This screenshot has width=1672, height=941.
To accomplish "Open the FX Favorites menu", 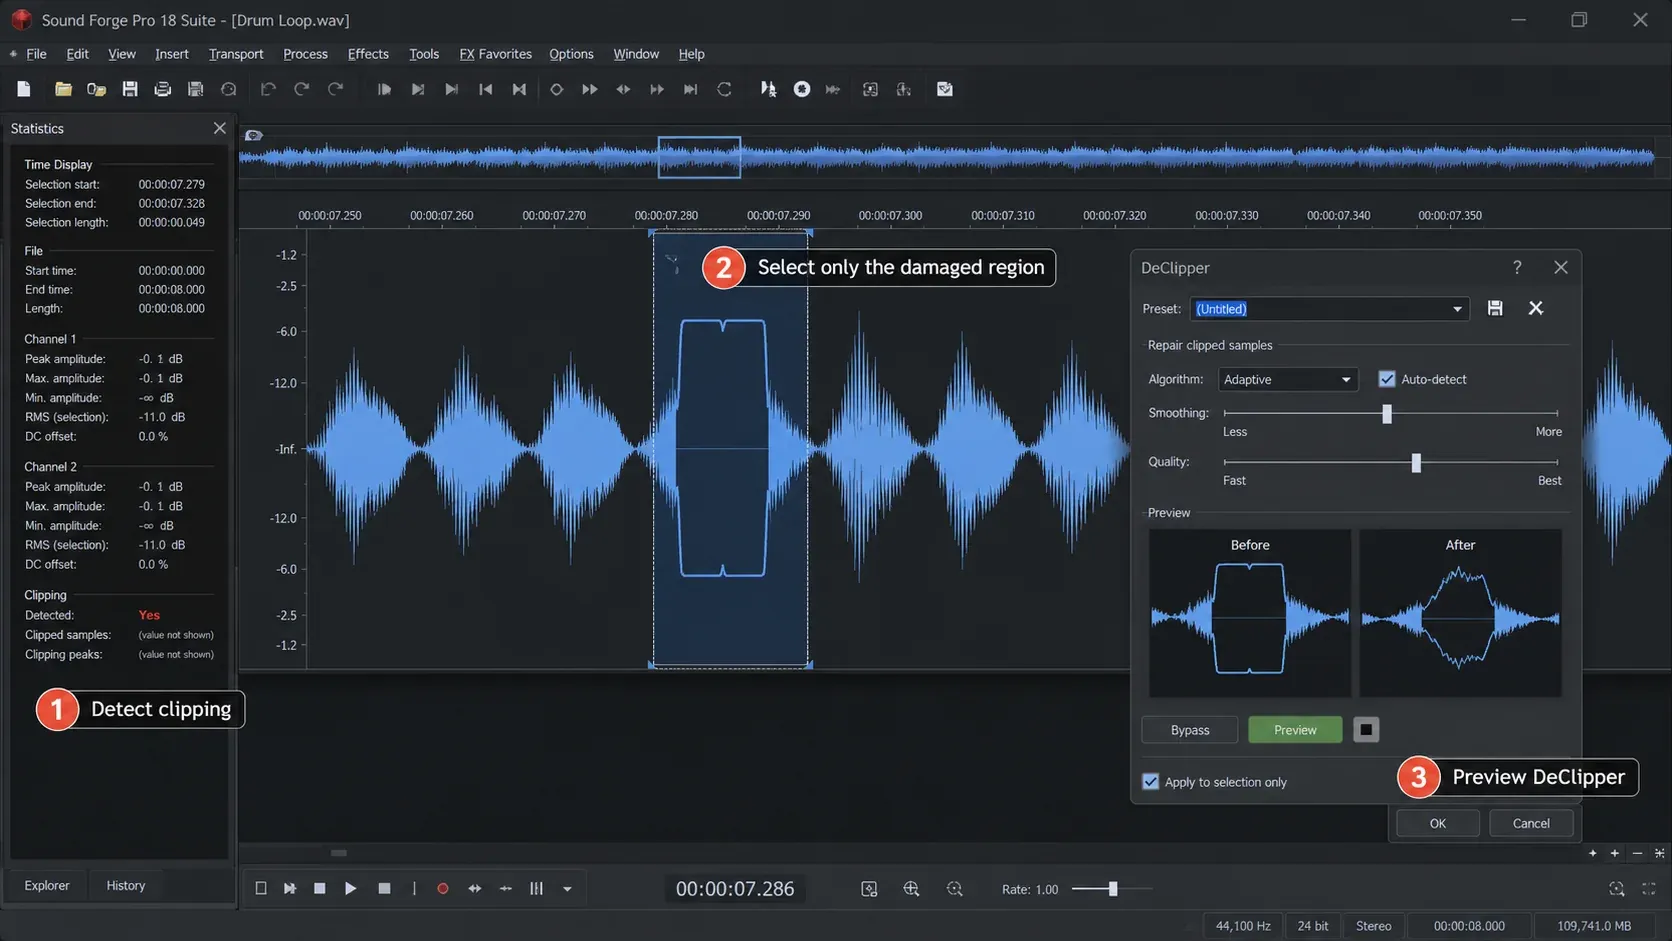I will 495,54.
